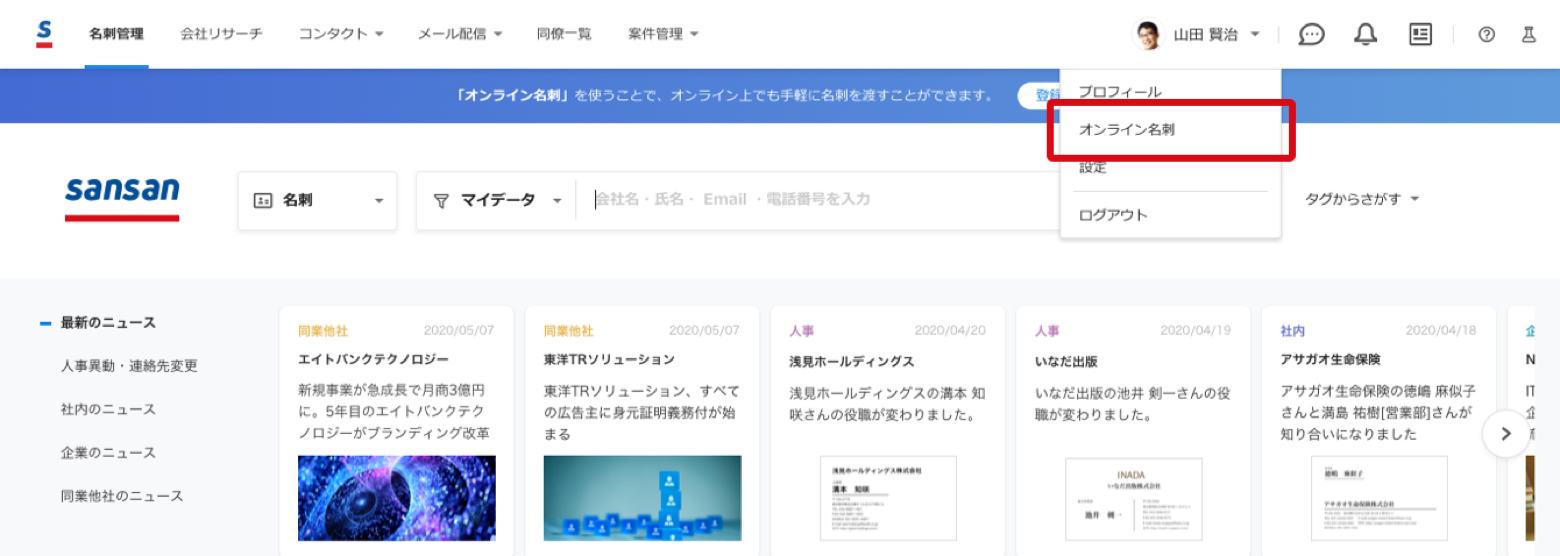Click 浅見ホールディングス business card image

(x=888, y=498)
